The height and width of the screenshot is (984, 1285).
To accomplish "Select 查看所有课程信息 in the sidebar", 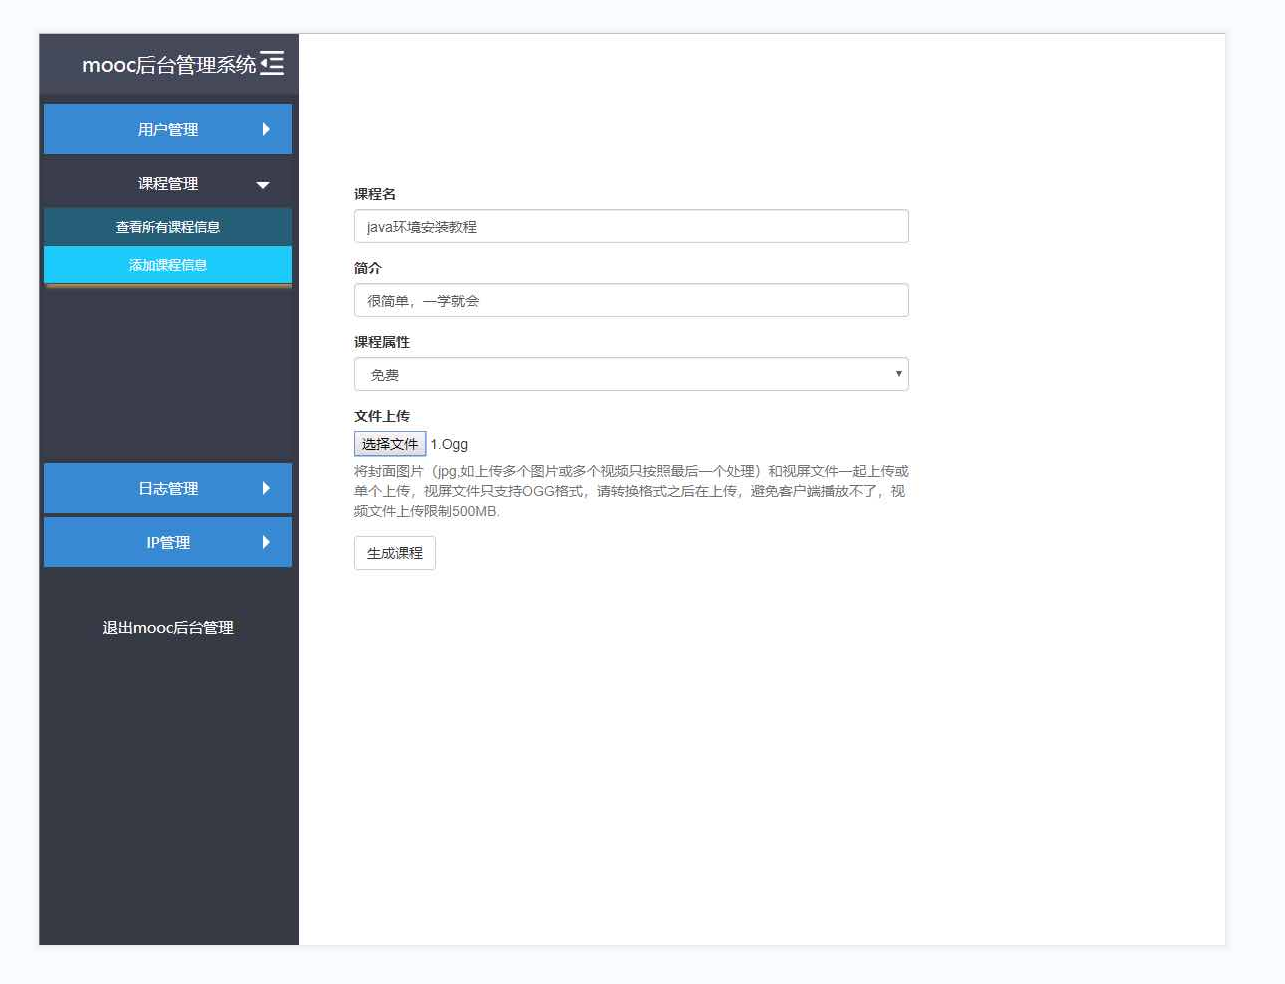I will coord(167,226).
